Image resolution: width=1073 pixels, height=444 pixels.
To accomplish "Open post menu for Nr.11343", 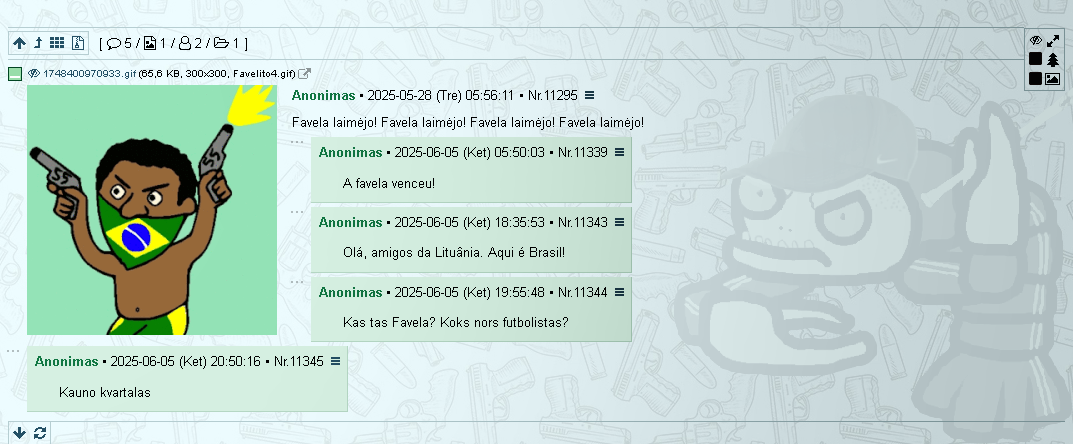I will 619,222.
